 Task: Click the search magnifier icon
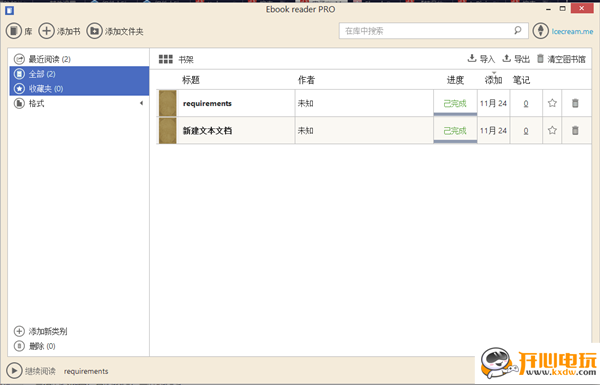click(x=517, y=30)
